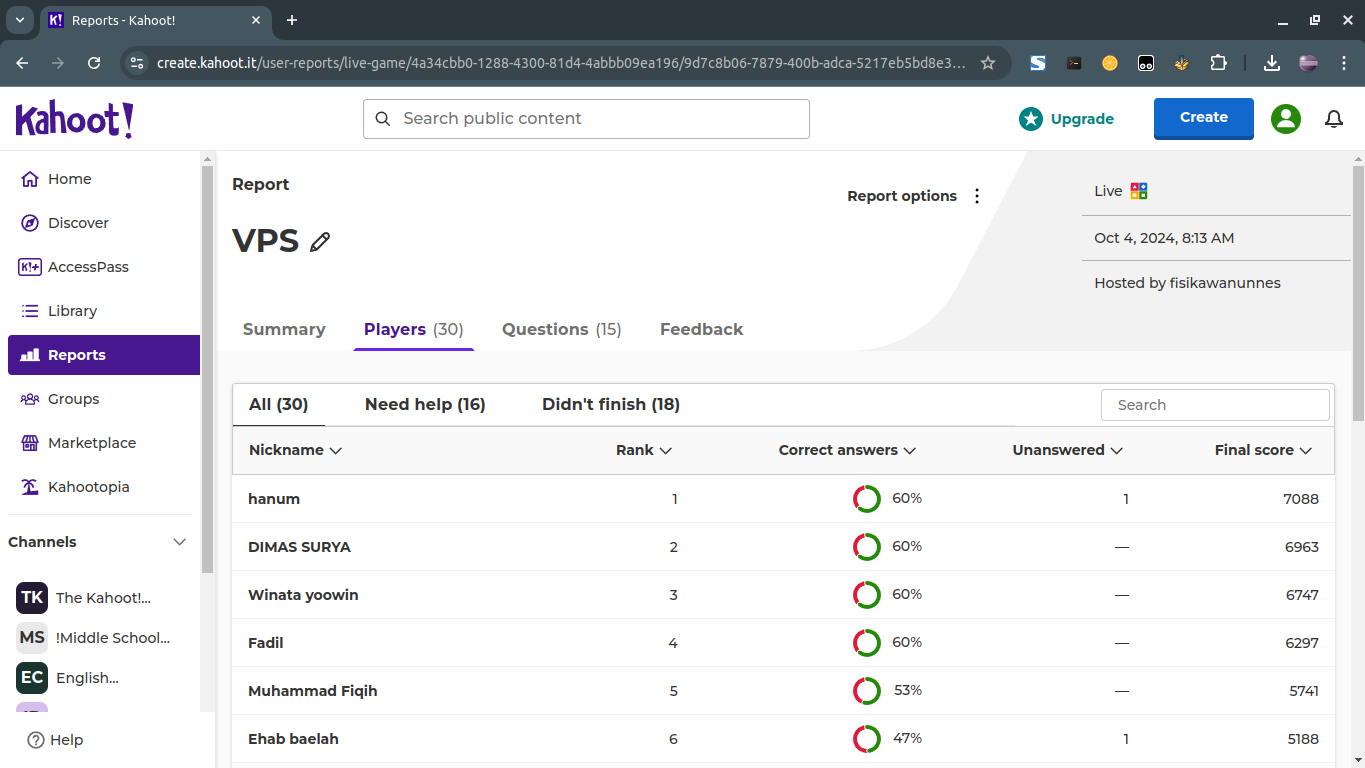
Task: Open the three-dot Report options menu
Action: pos(977,196)
